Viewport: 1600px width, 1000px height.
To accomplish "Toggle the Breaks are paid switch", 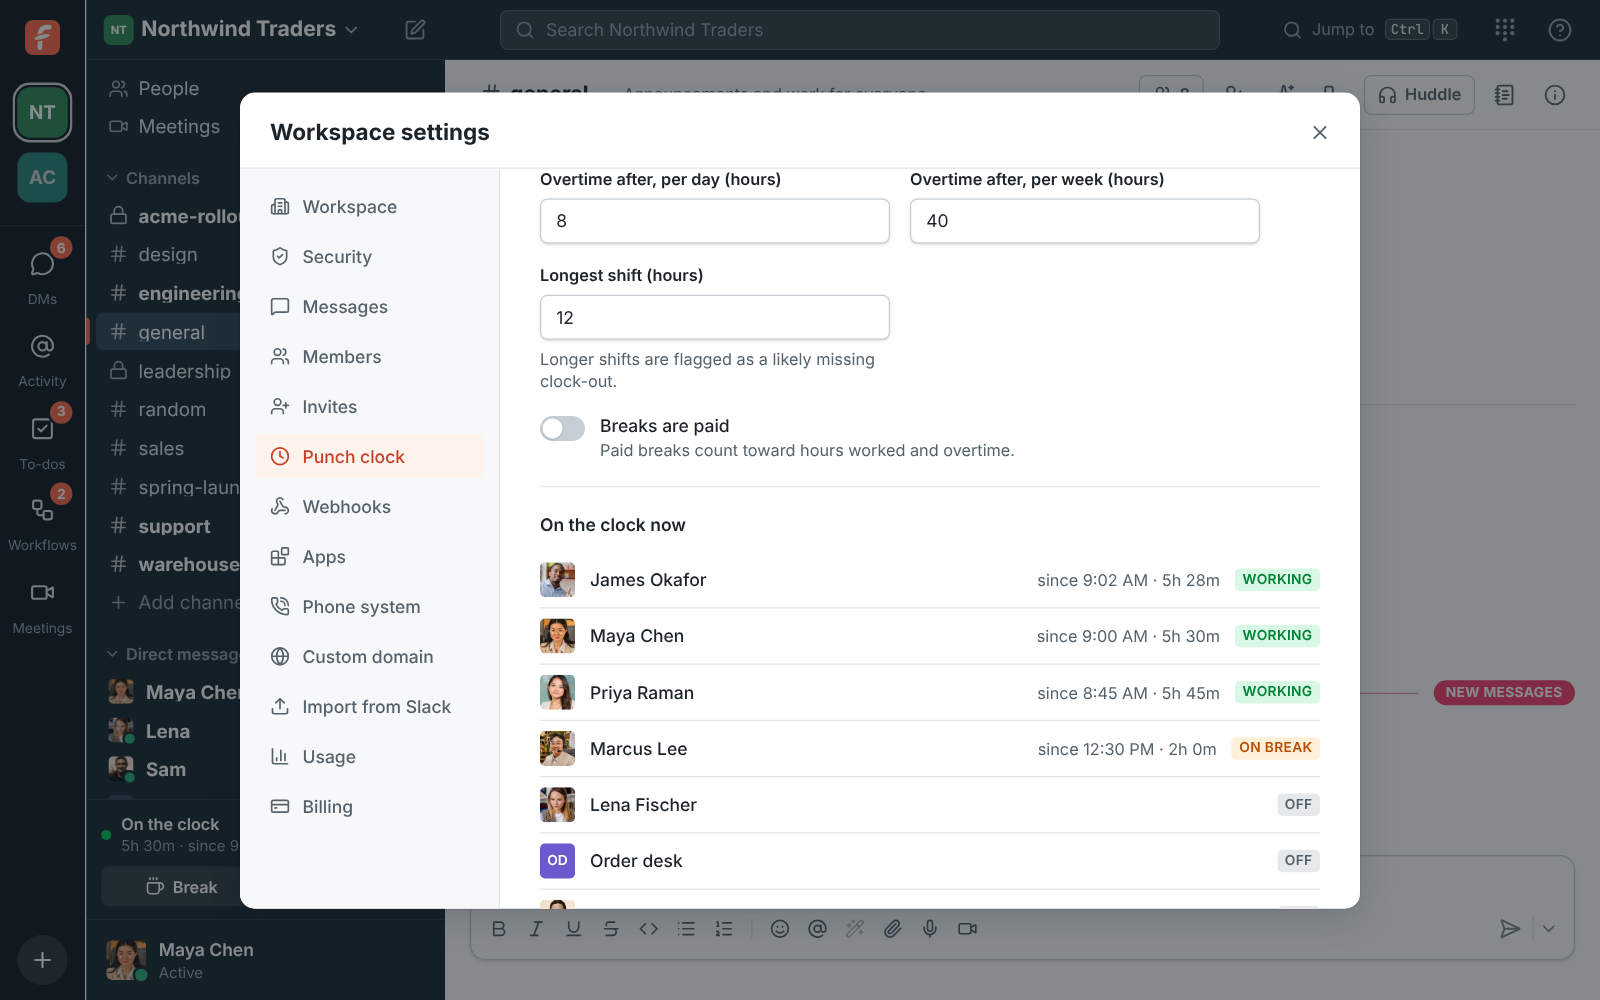I will point(562,429).
